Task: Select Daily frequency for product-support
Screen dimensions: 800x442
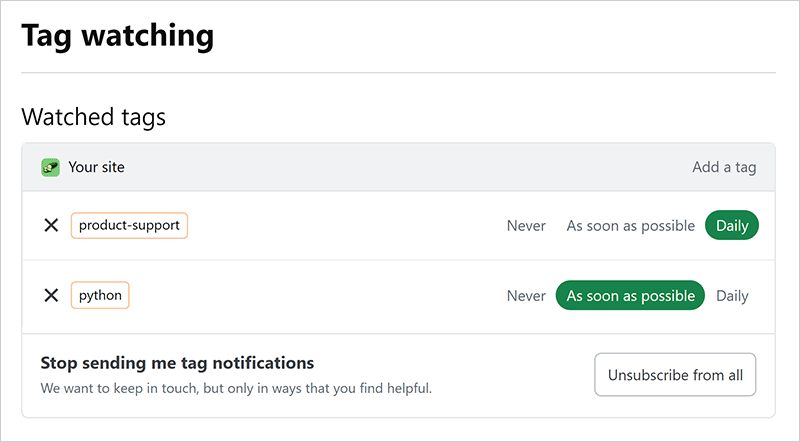Action: [732, 226]
